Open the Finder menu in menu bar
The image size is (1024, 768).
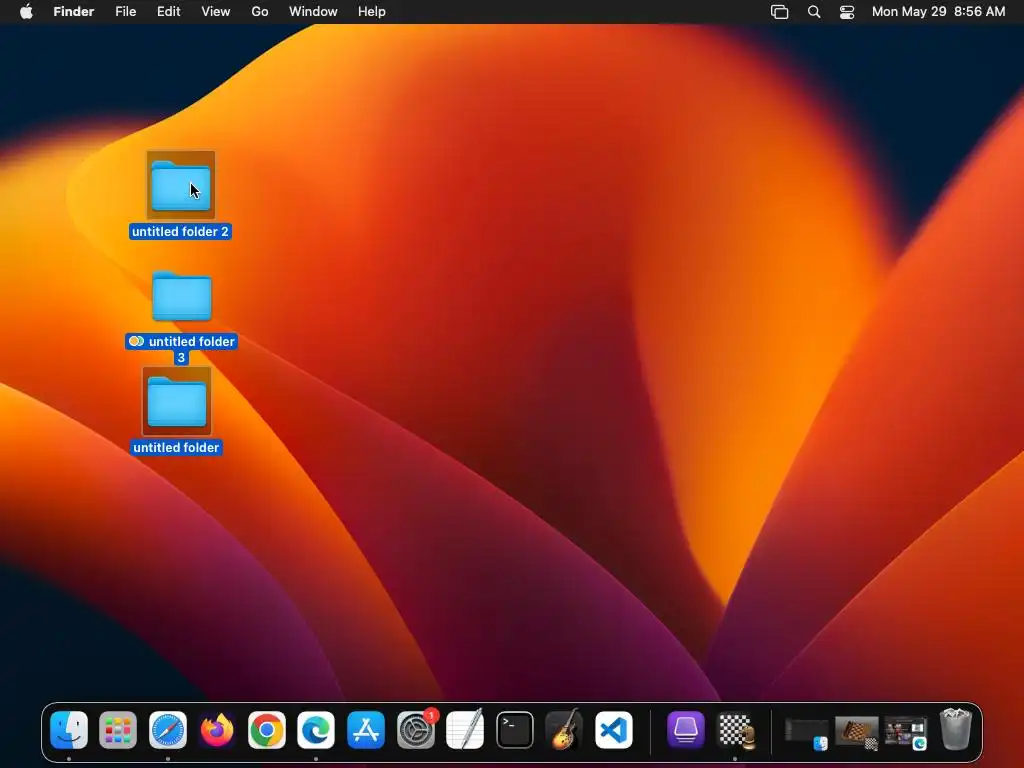(74, 12)
